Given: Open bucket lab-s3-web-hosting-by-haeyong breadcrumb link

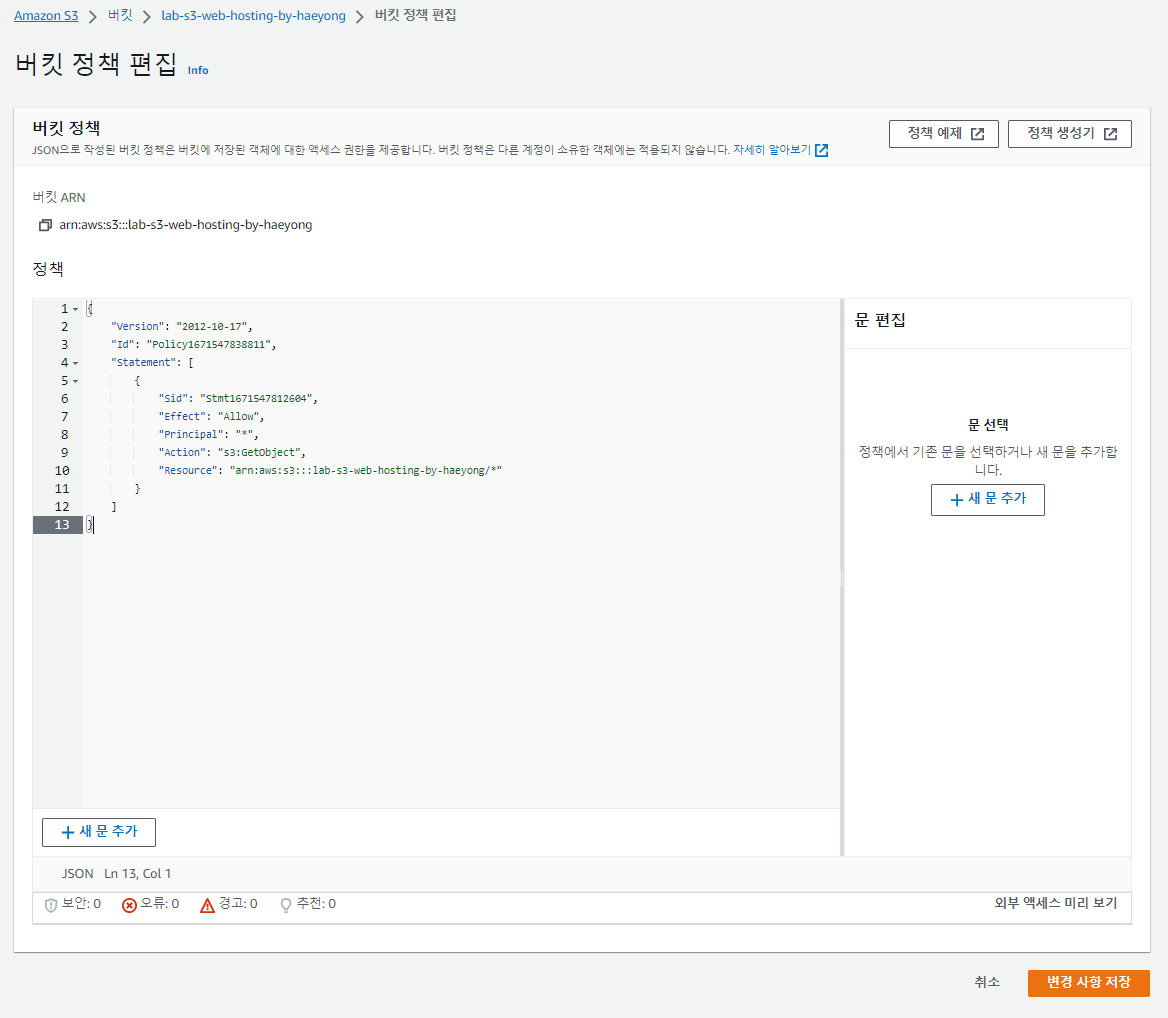Looking at the screenshot, I should point(253,15).
